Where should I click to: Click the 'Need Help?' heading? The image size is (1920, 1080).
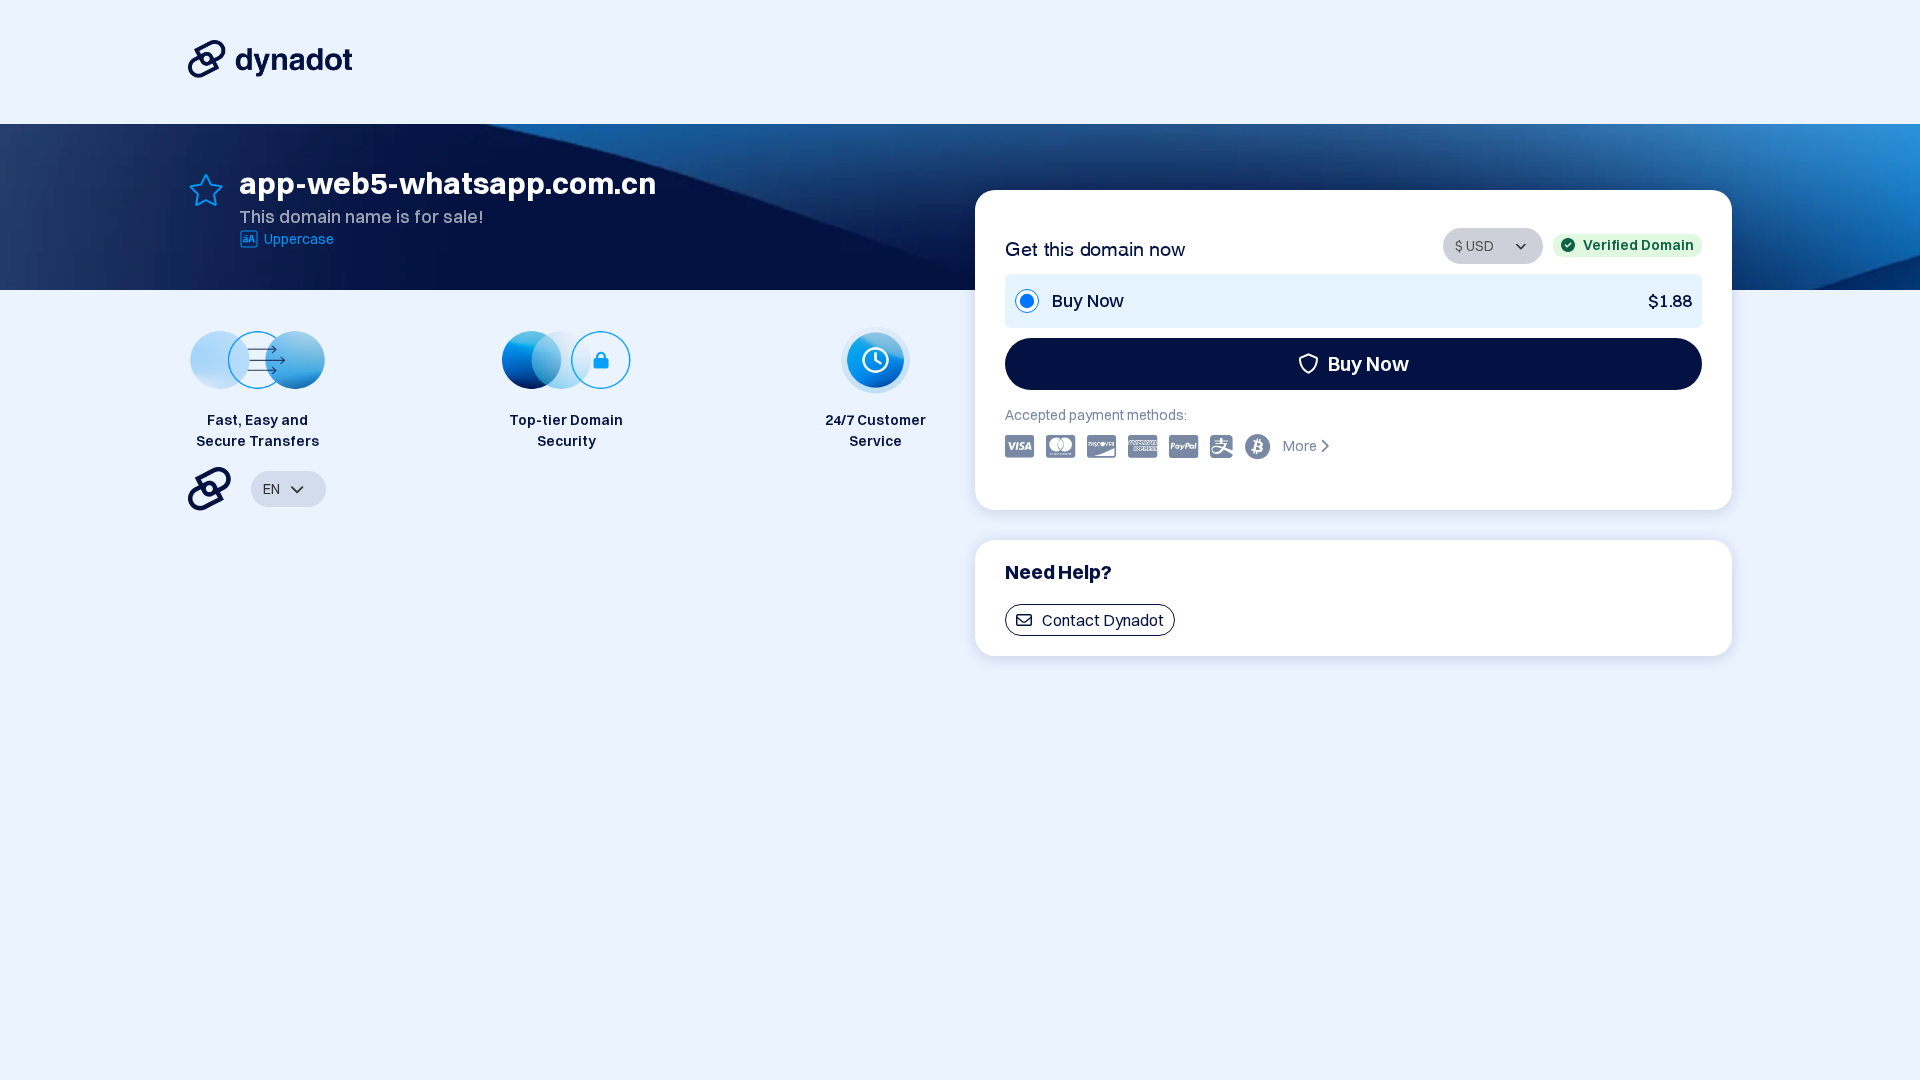point(1058,572)
